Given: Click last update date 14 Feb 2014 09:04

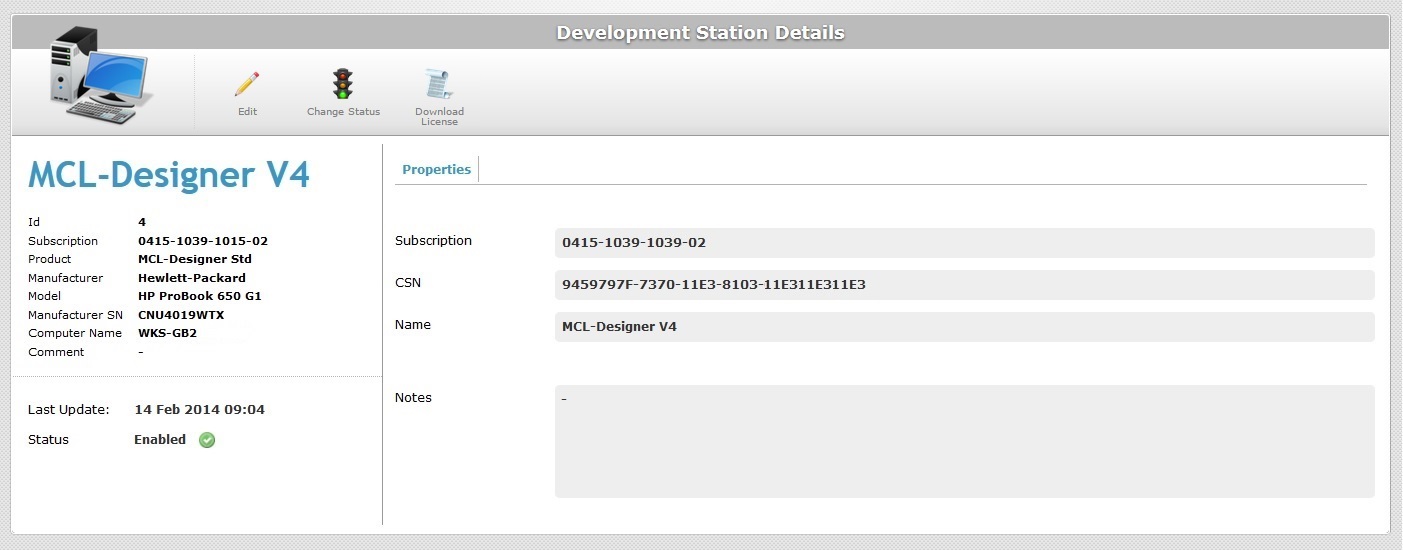Looking at the screenshot, I should (200, 410).
